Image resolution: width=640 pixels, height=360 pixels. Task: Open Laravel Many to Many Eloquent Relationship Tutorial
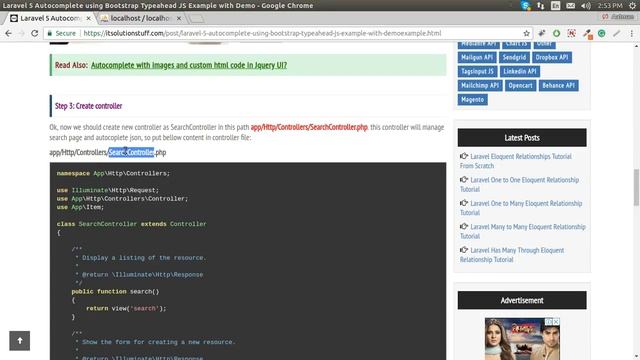pyautogui.click(x=523, y=231)
